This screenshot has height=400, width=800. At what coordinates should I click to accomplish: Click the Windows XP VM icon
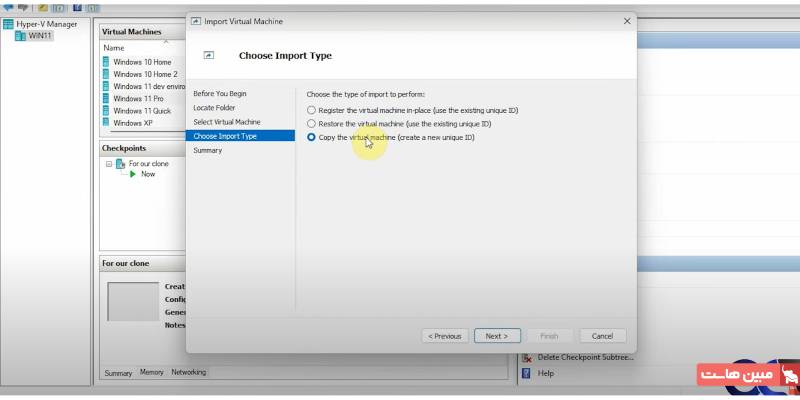tap(106, 122)
